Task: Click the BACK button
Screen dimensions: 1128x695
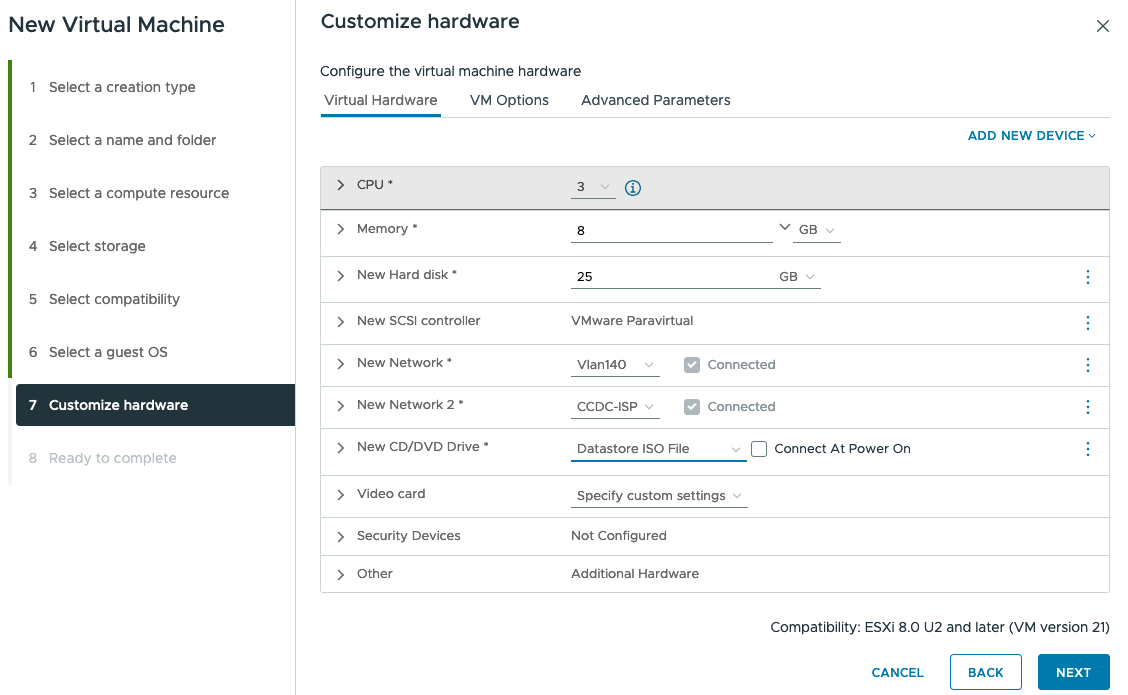Action: coord(985,672)
